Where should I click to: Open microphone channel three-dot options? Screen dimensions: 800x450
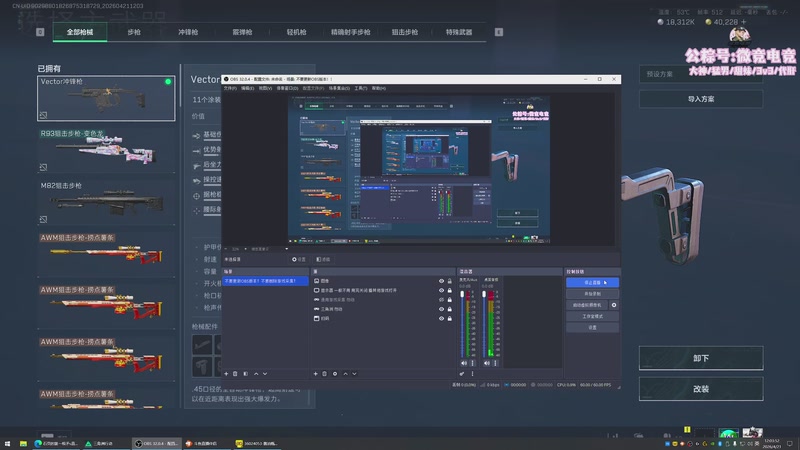472,363
